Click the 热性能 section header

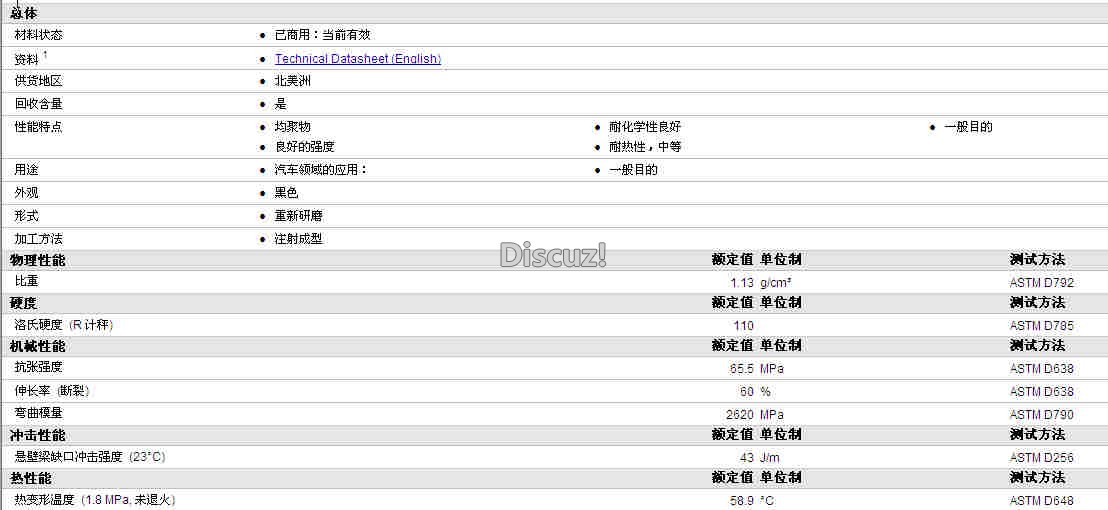click(x=30, y=478)
